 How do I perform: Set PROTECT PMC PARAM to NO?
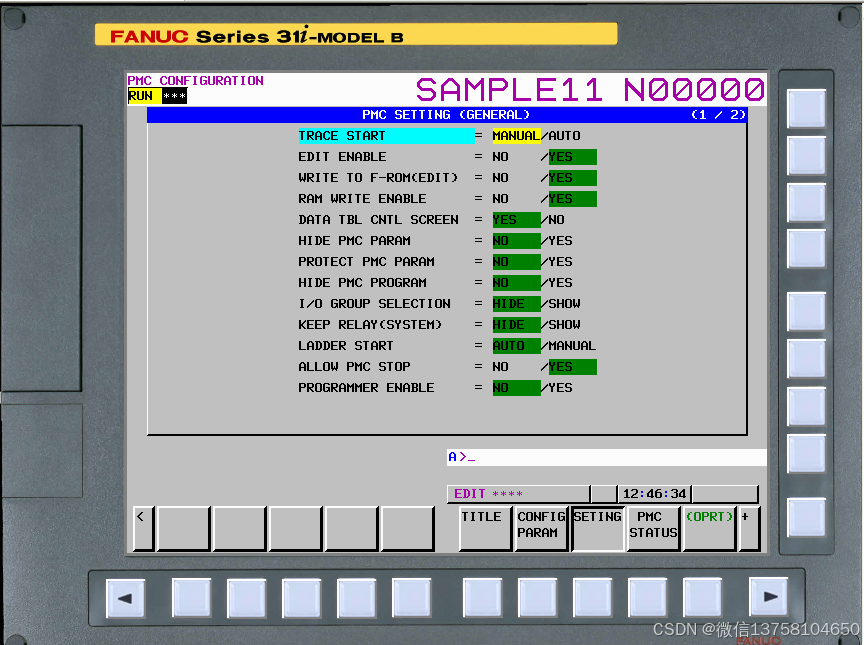516,262
